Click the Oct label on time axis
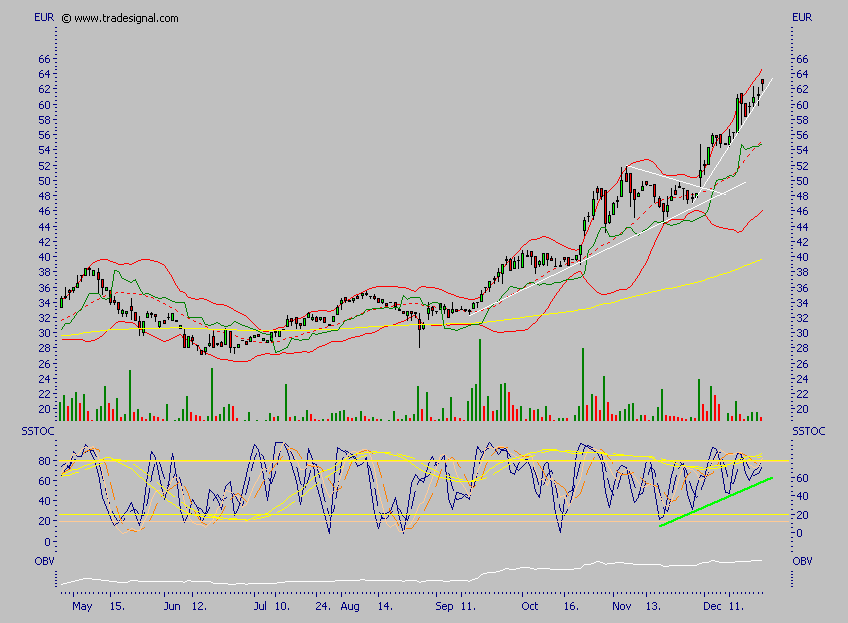Viewport: 848px width, 623px height. [530, 606]
